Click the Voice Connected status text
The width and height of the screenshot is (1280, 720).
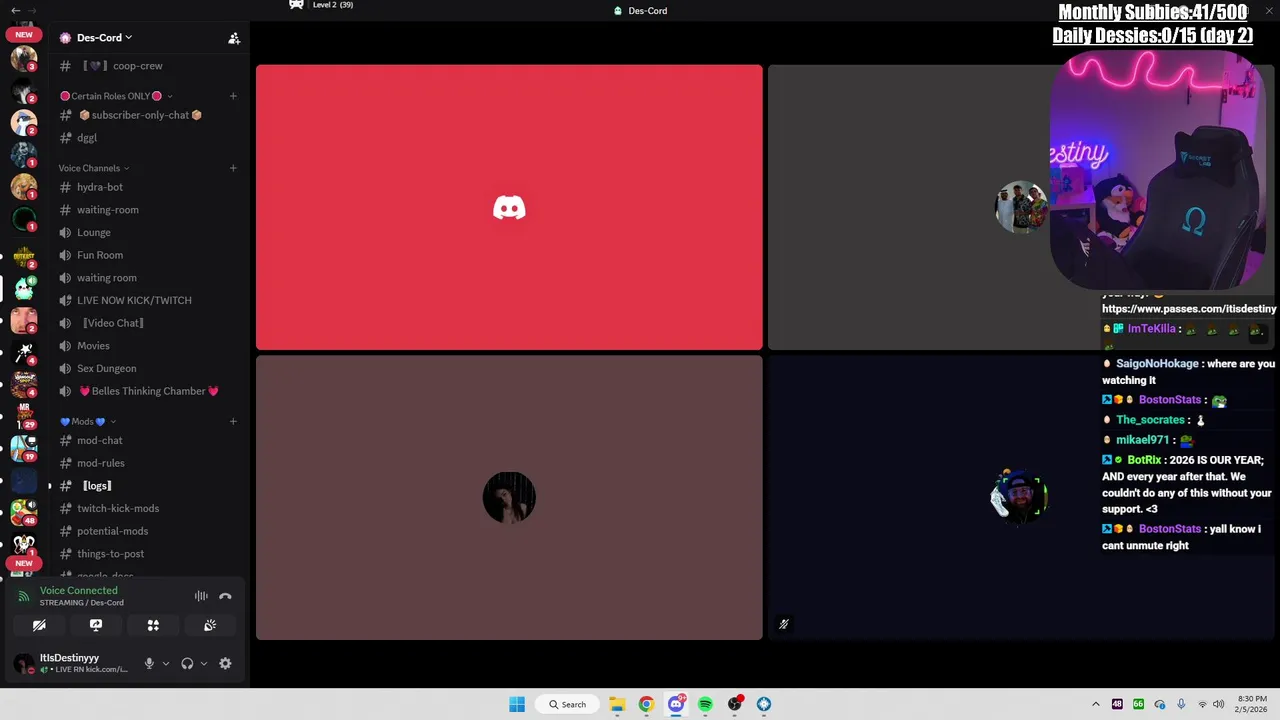click(78, 590)
